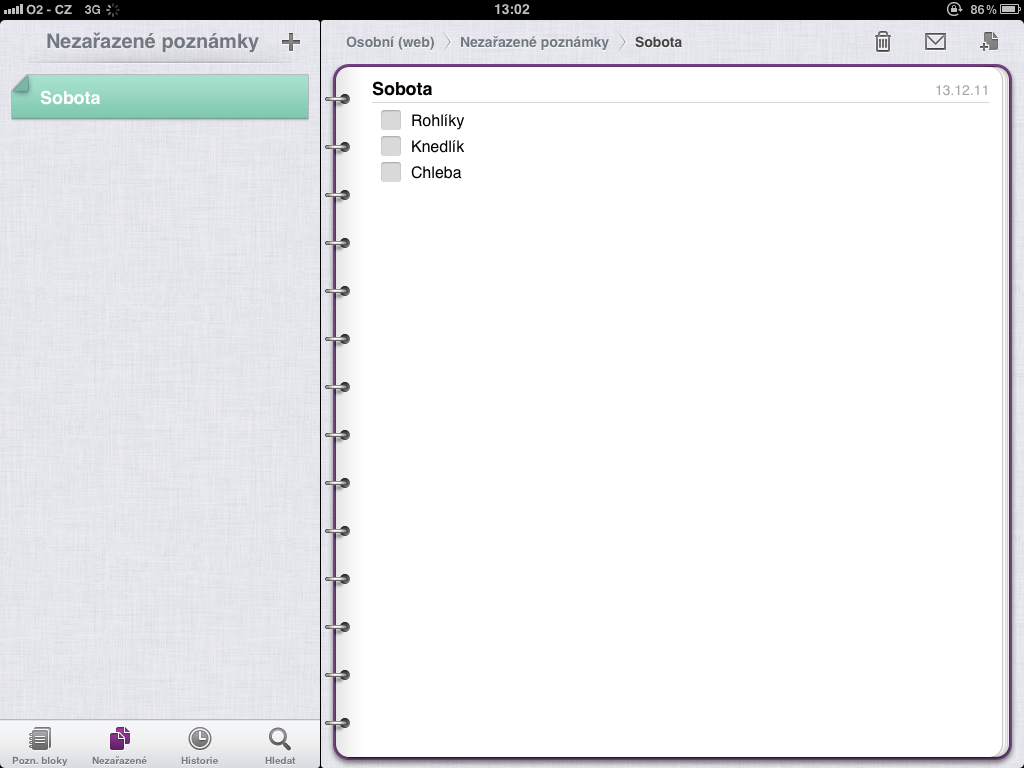This screenshot has width=1024, height=768.
Task: Check the Knedlík checkbox
Action: [x=391, y=146]
